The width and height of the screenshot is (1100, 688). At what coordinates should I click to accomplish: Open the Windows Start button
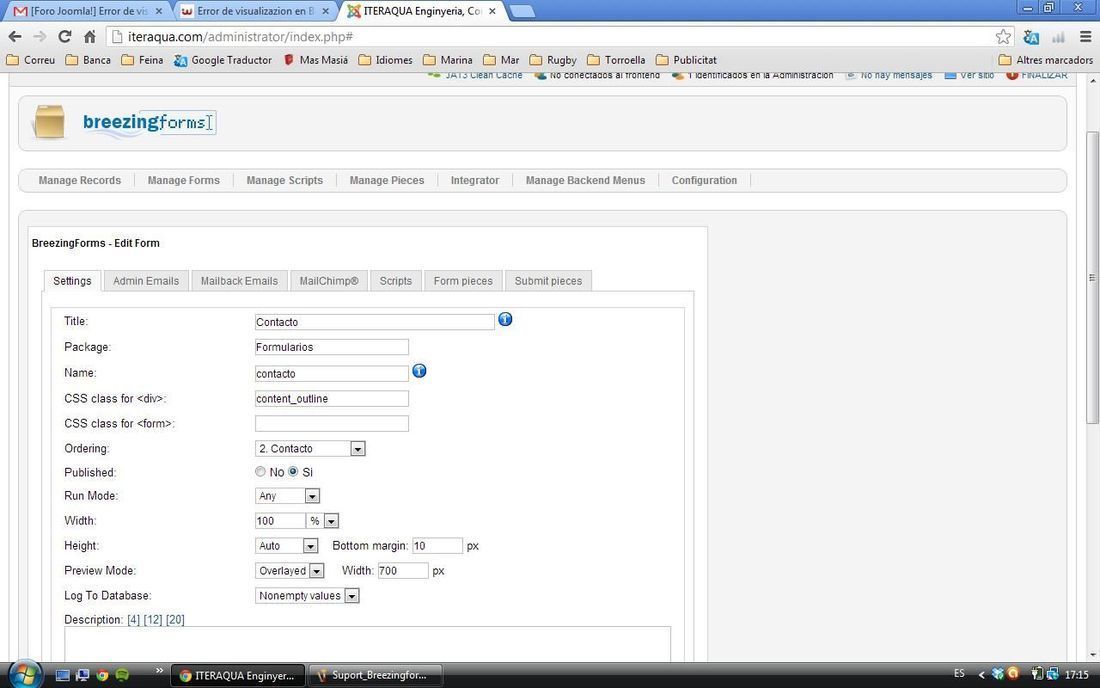[x=25, y=674]
